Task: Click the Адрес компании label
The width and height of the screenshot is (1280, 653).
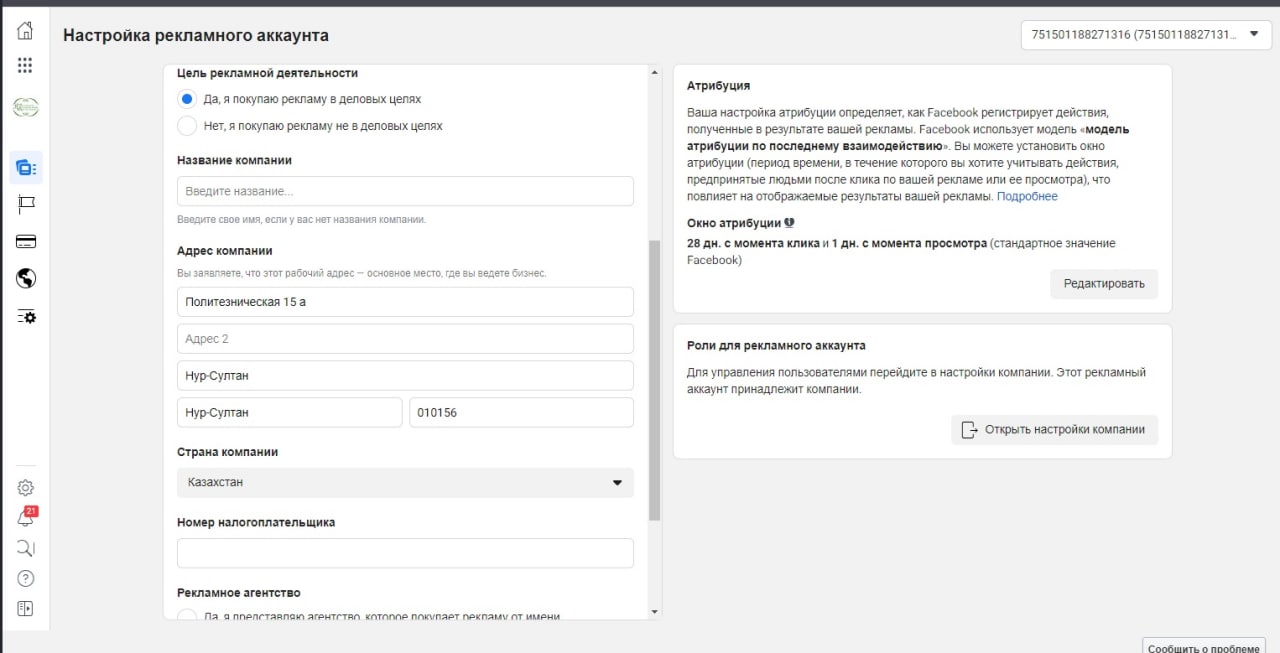Action: (x=225, y=251)
